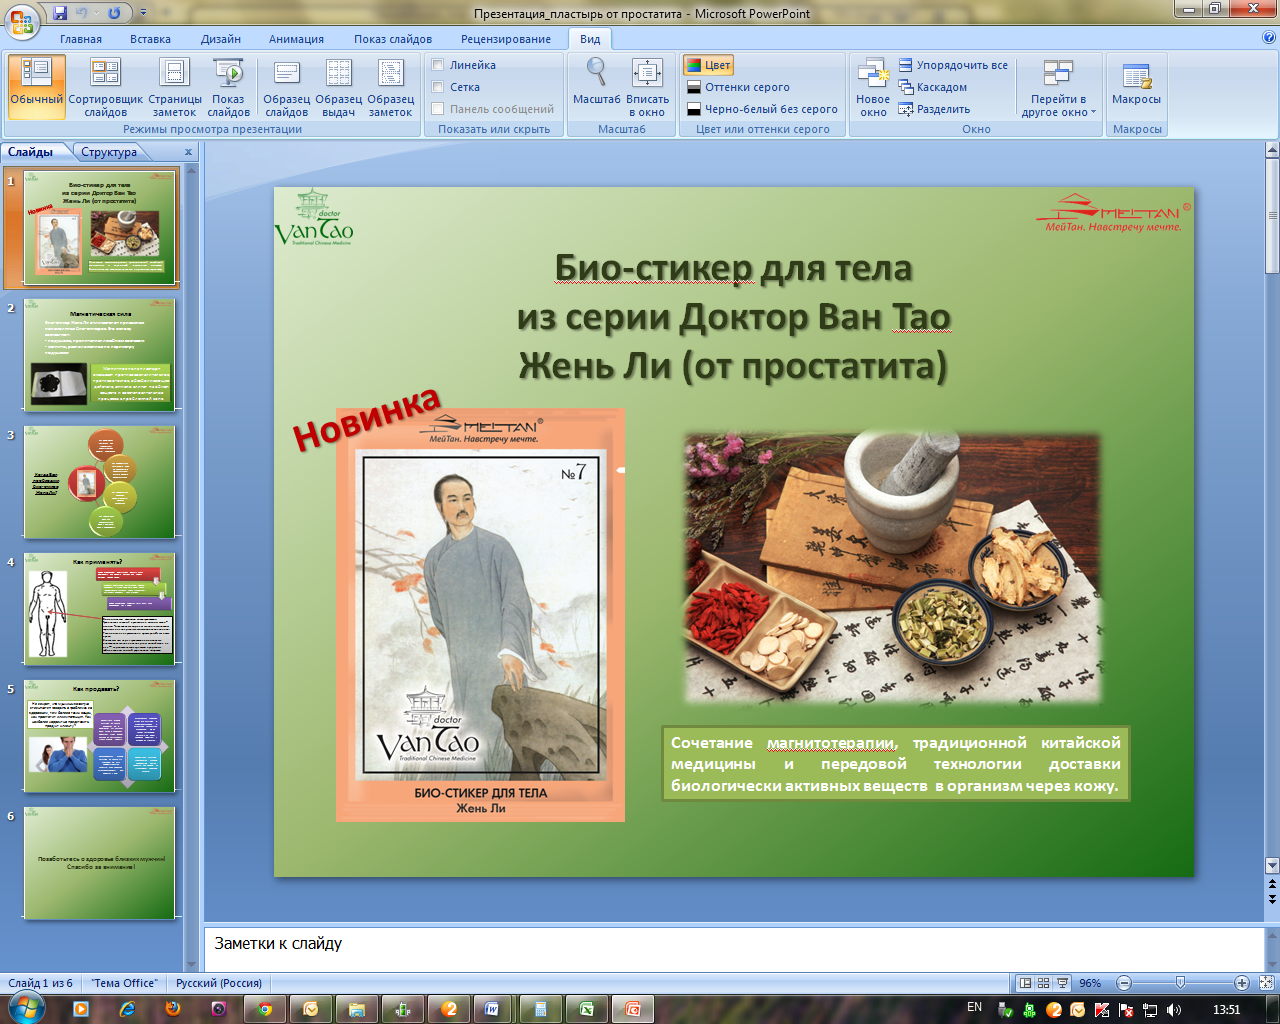Select the Слайды pane tab
This screenshot has height=1024, width=1280.
point(31,152)
